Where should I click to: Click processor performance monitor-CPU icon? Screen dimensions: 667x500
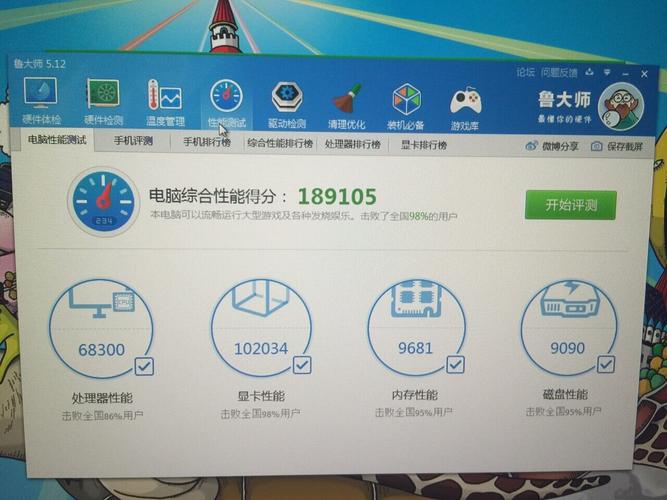(x=102, y=301)
